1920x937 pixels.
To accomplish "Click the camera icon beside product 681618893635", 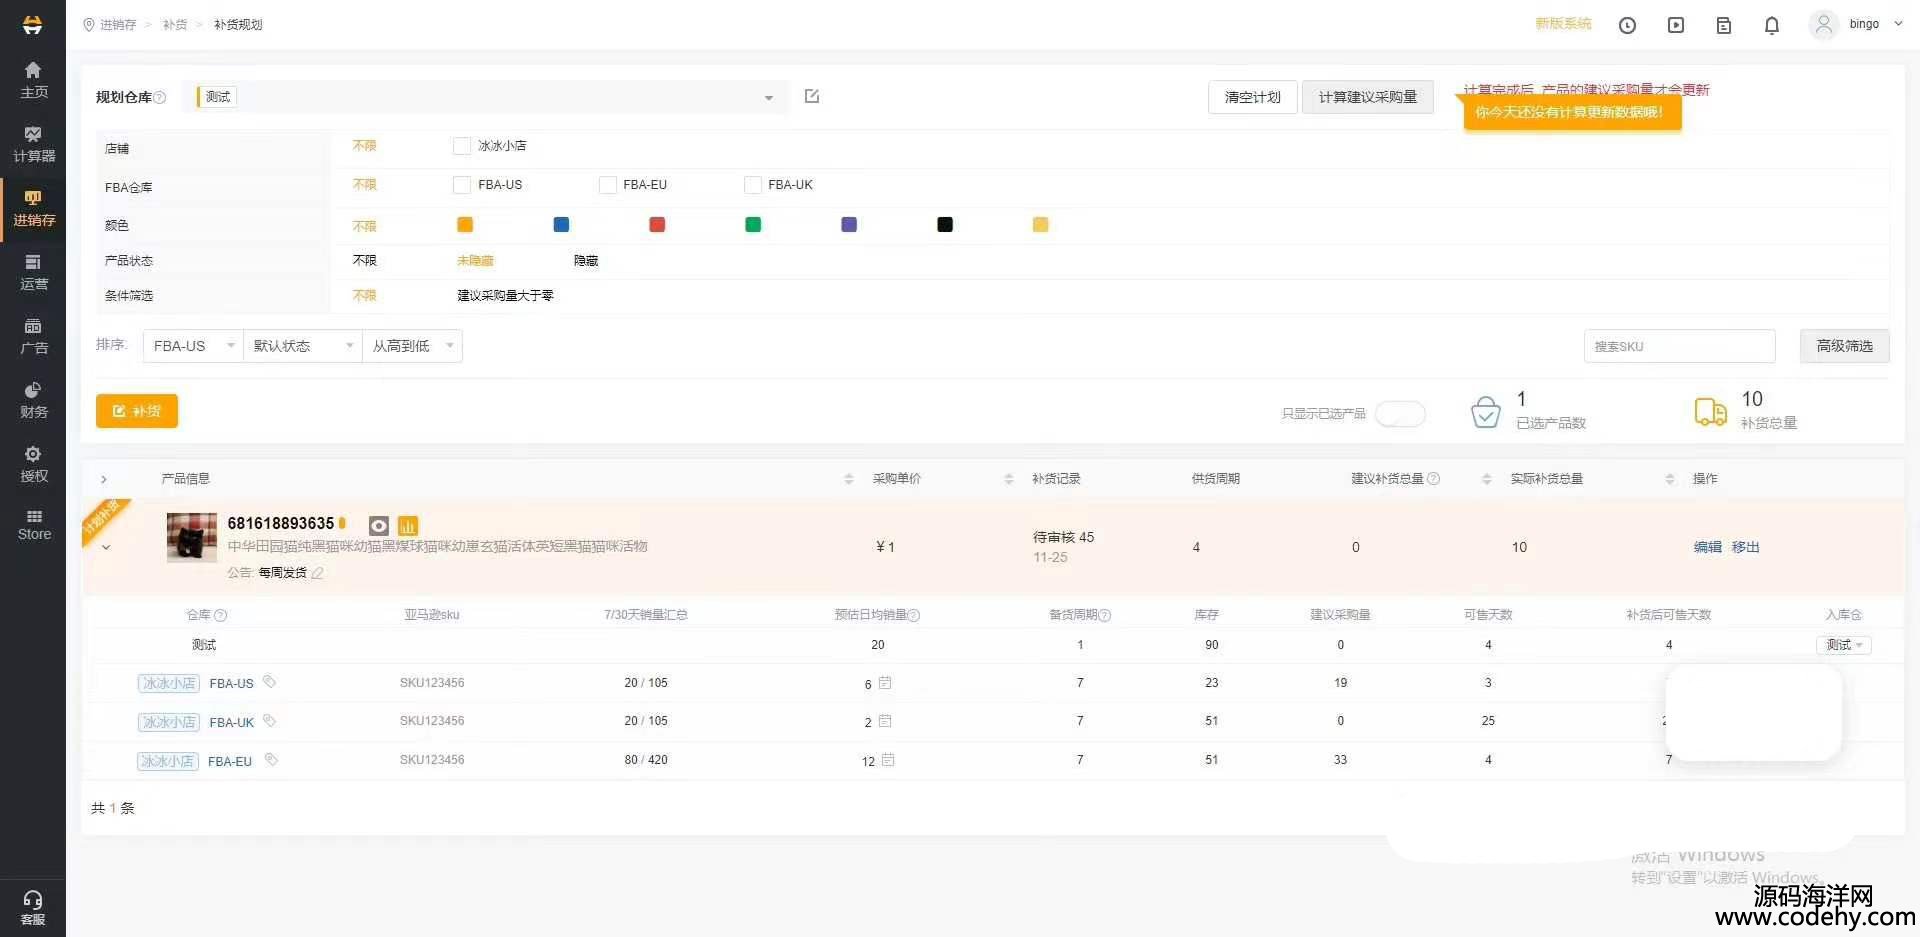I will coord(379,525).
